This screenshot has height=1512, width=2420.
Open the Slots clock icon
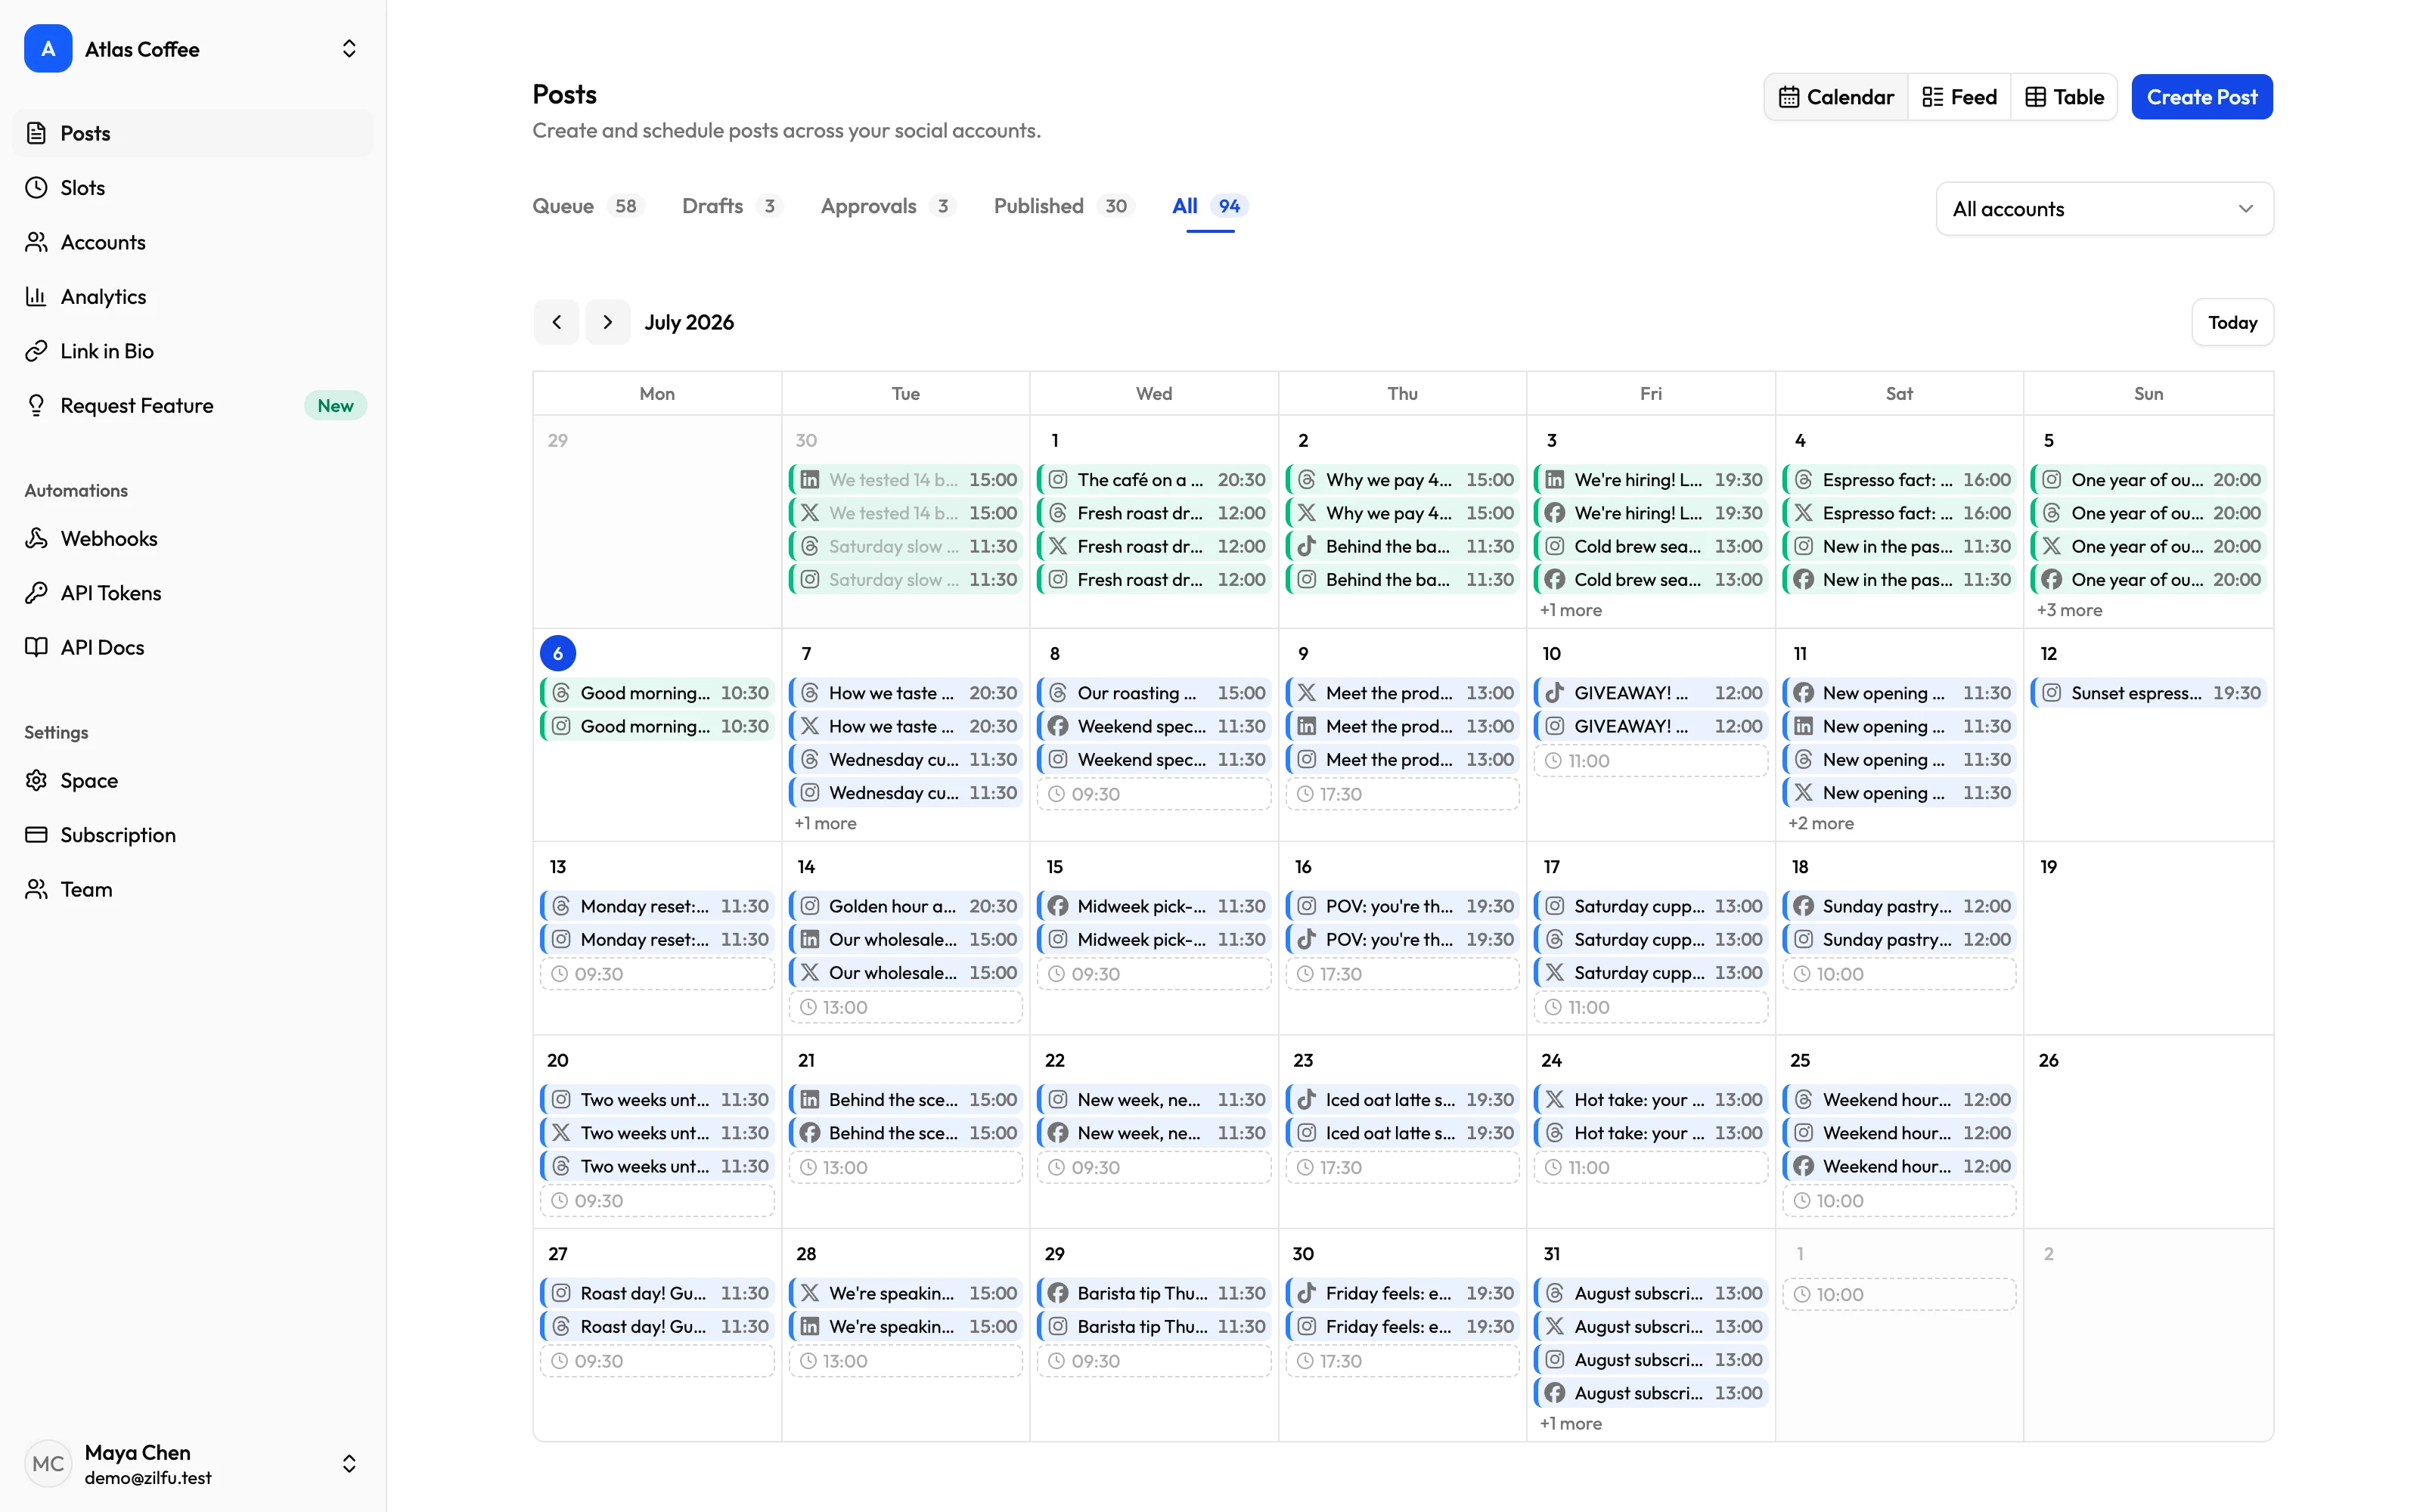coord(36,187)
